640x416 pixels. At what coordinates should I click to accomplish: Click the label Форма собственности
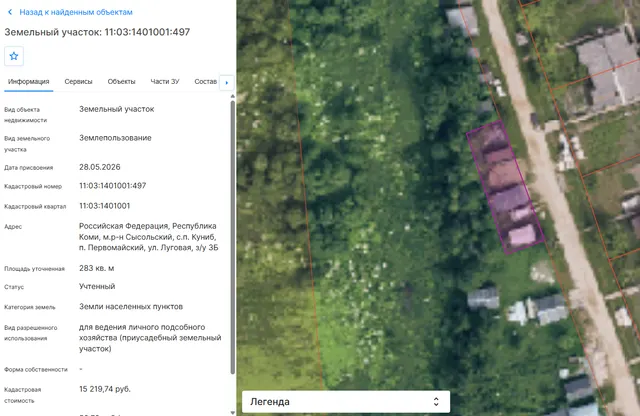pyautogui.click(x=36, y=369)
